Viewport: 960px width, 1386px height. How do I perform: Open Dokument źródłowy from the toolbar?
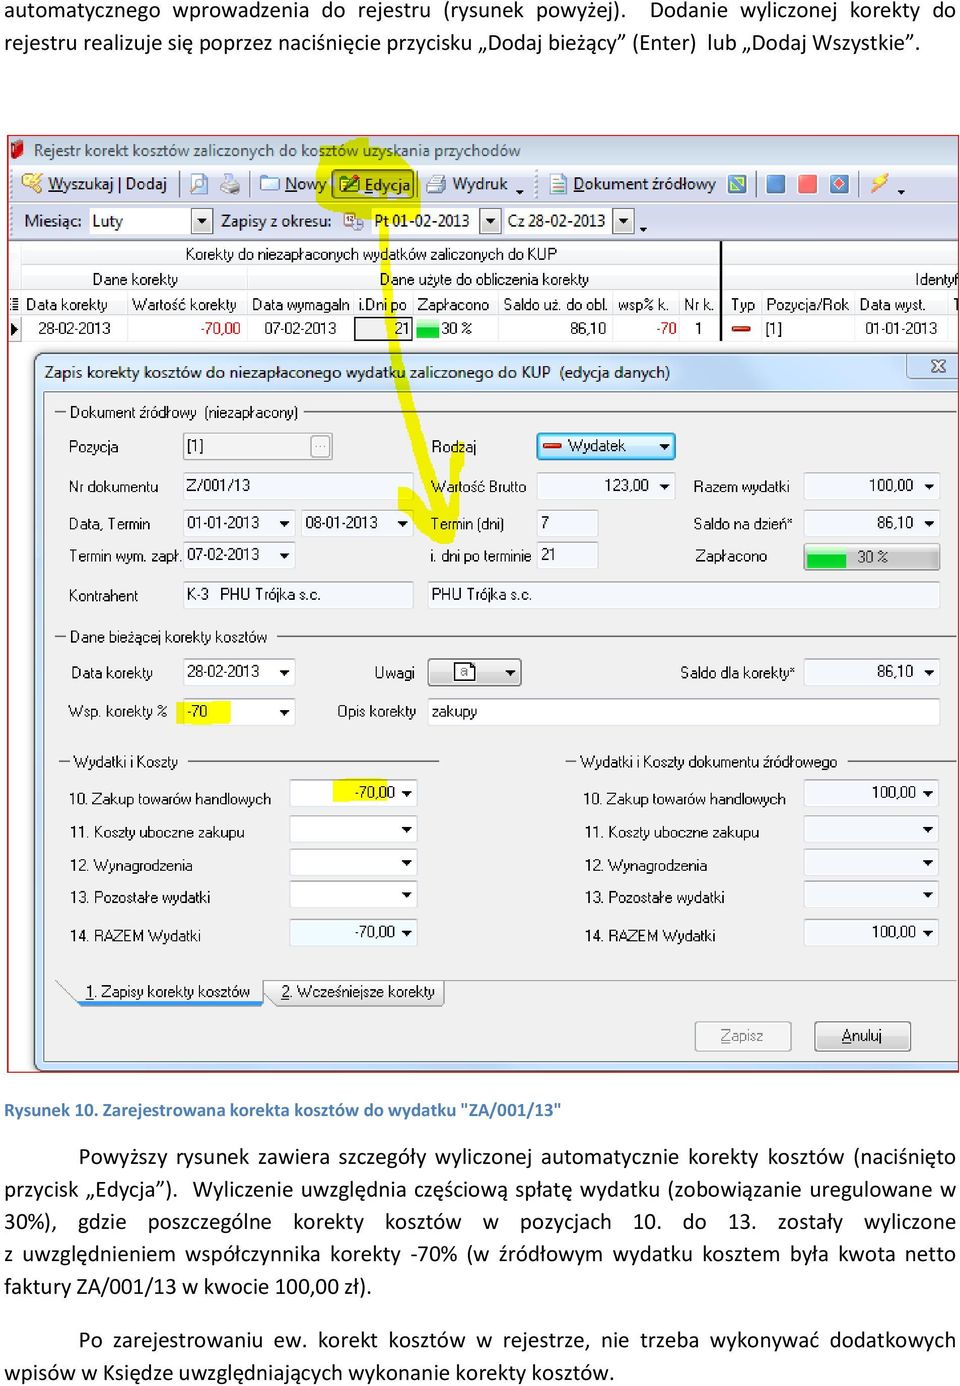(x=633, y=184)
